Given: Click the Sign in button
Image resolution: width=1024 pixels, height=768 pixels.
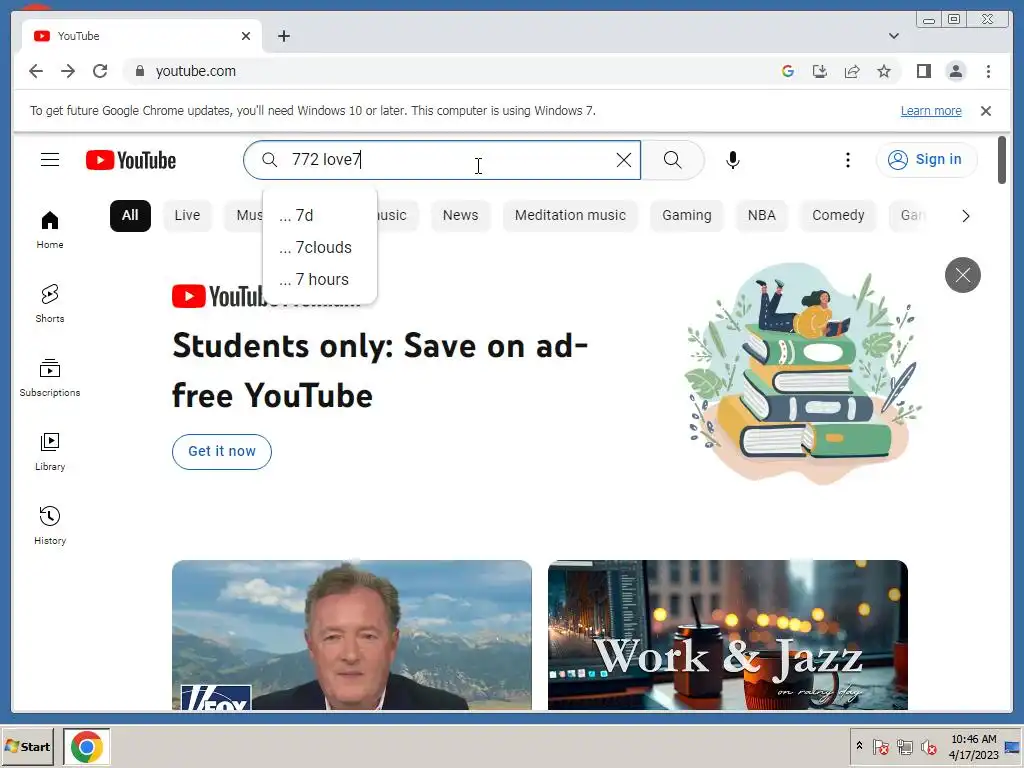Looking at the screenshot, I should tap(926, 159).
